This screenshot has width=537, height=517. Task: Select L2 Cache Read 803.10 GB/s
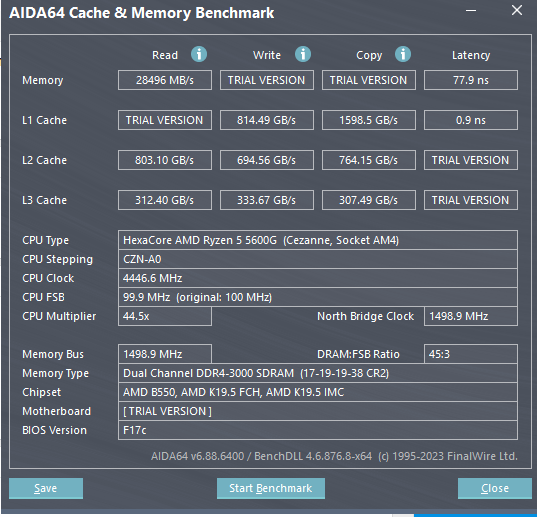click(165, 160)
